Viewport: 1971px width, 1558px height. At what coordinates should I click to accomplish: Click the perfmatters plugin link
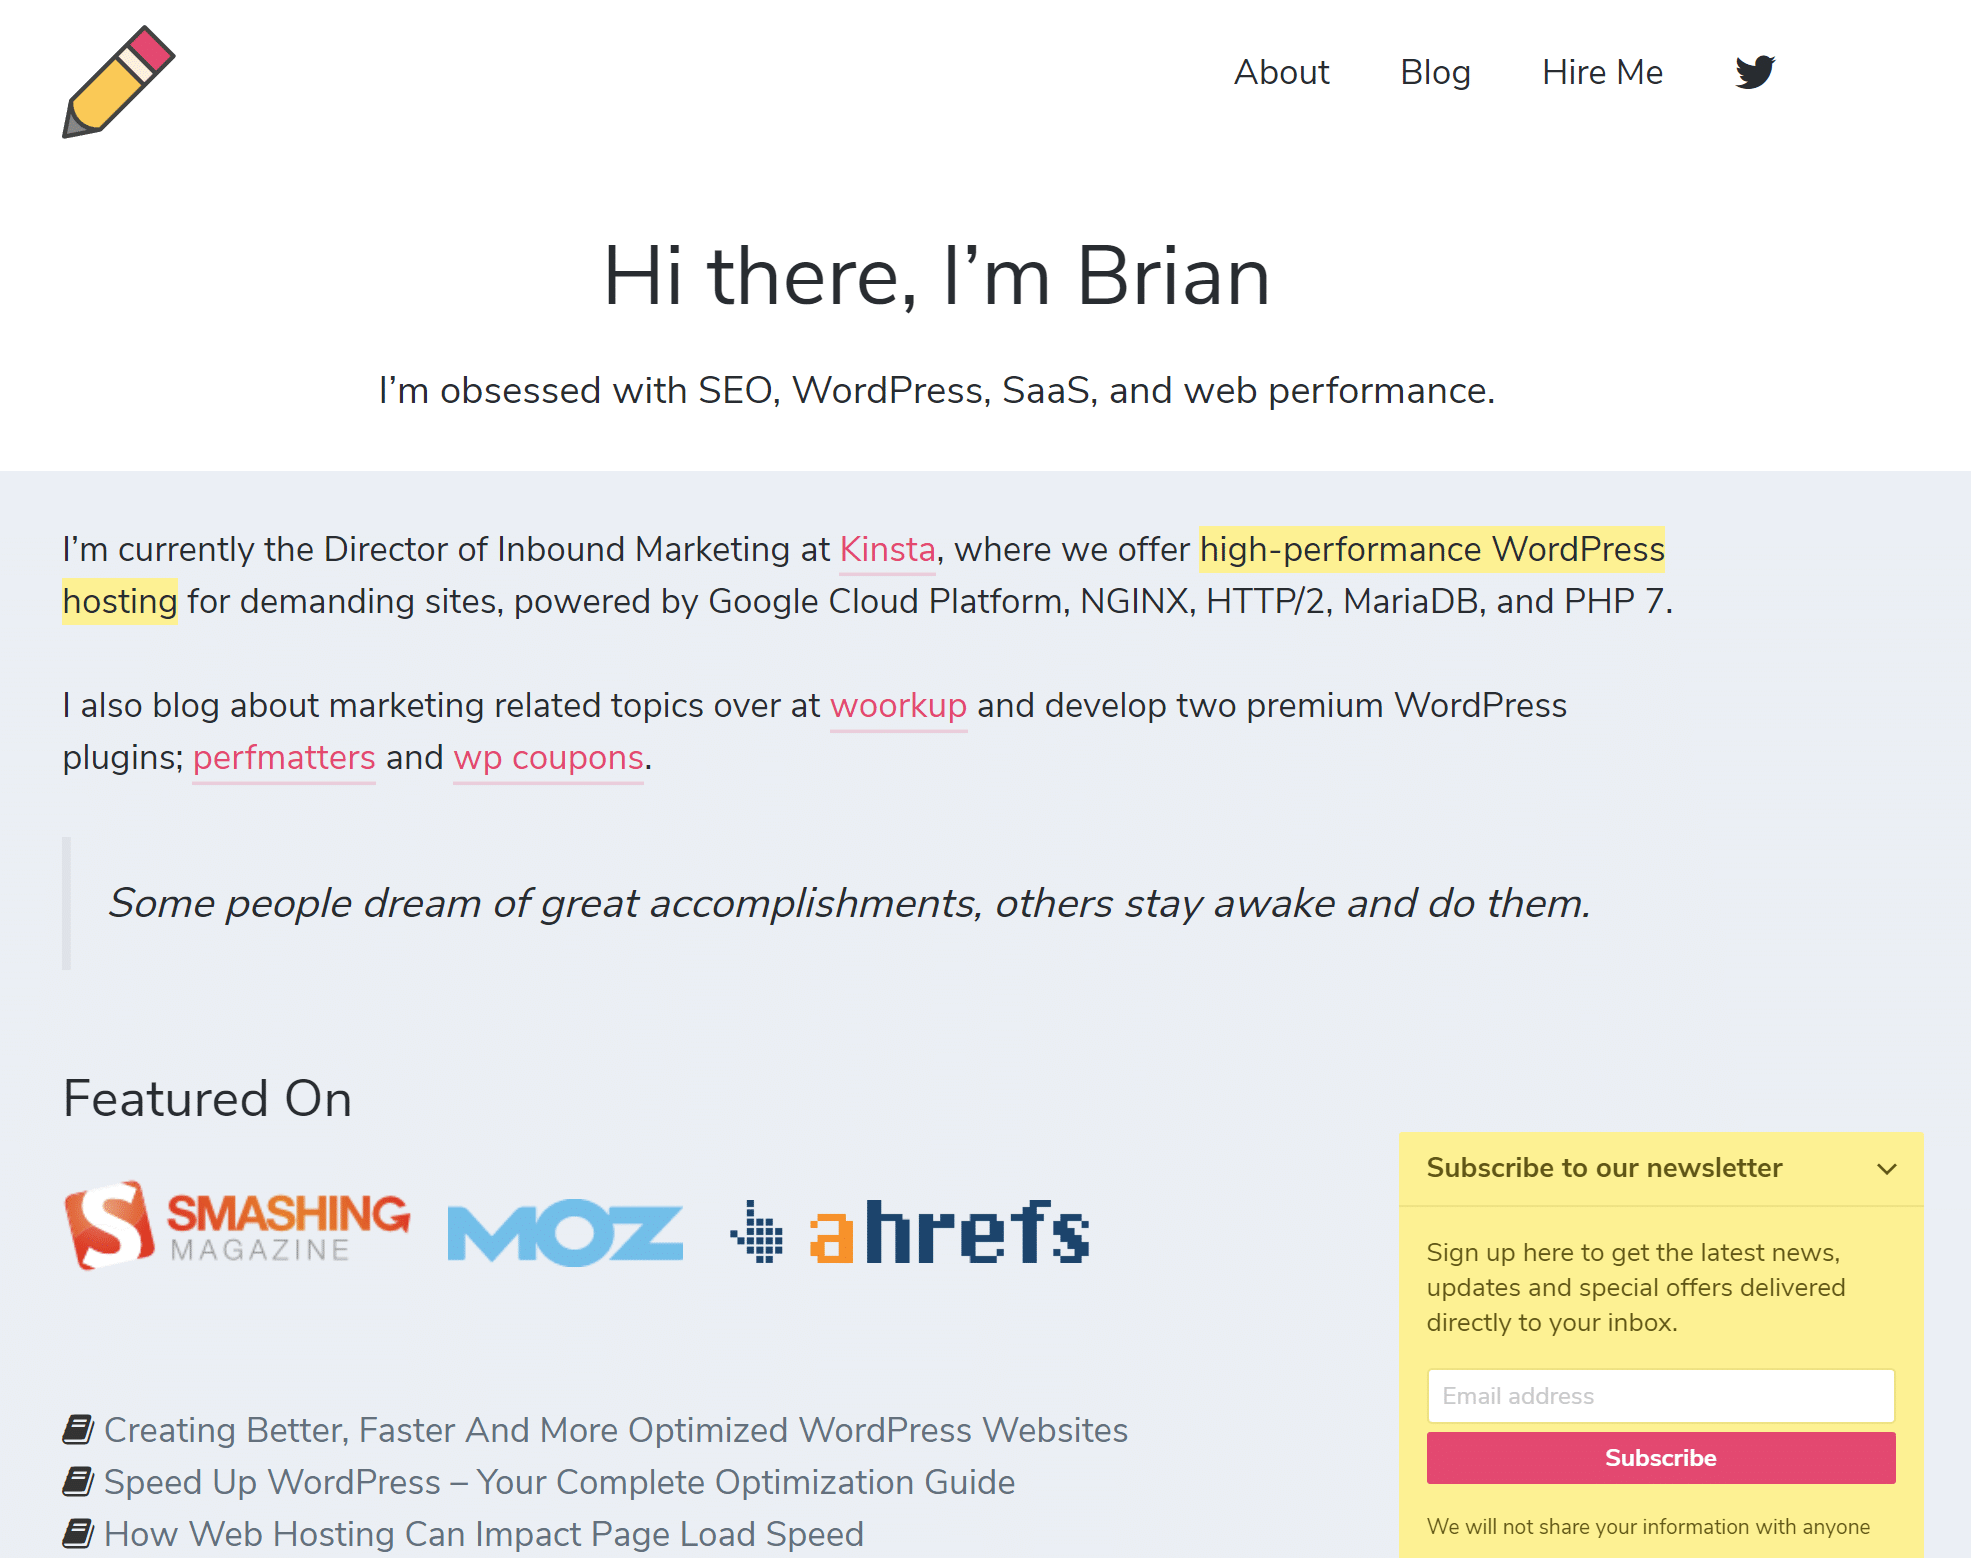coord(282,757)
